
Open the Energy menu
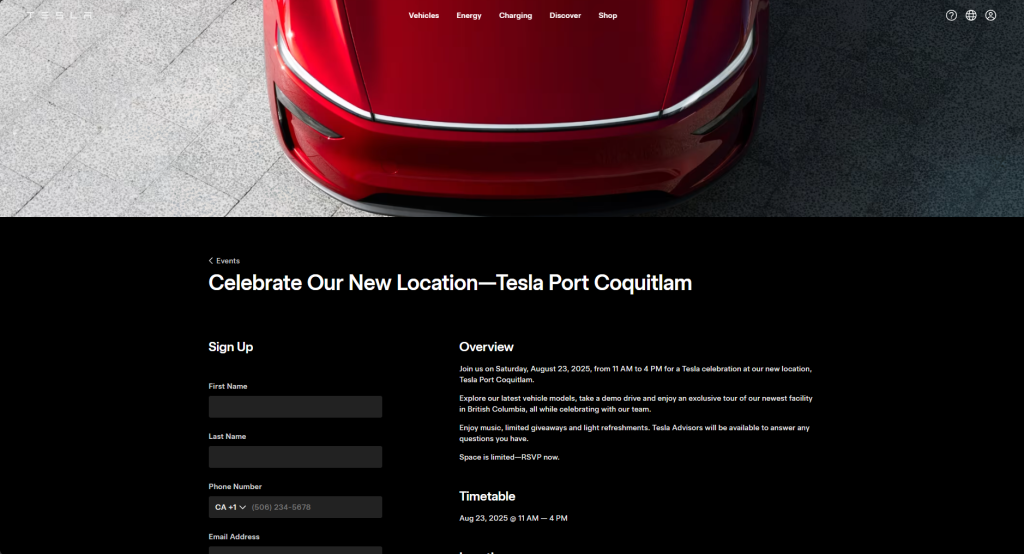click(x=469, y=16)
